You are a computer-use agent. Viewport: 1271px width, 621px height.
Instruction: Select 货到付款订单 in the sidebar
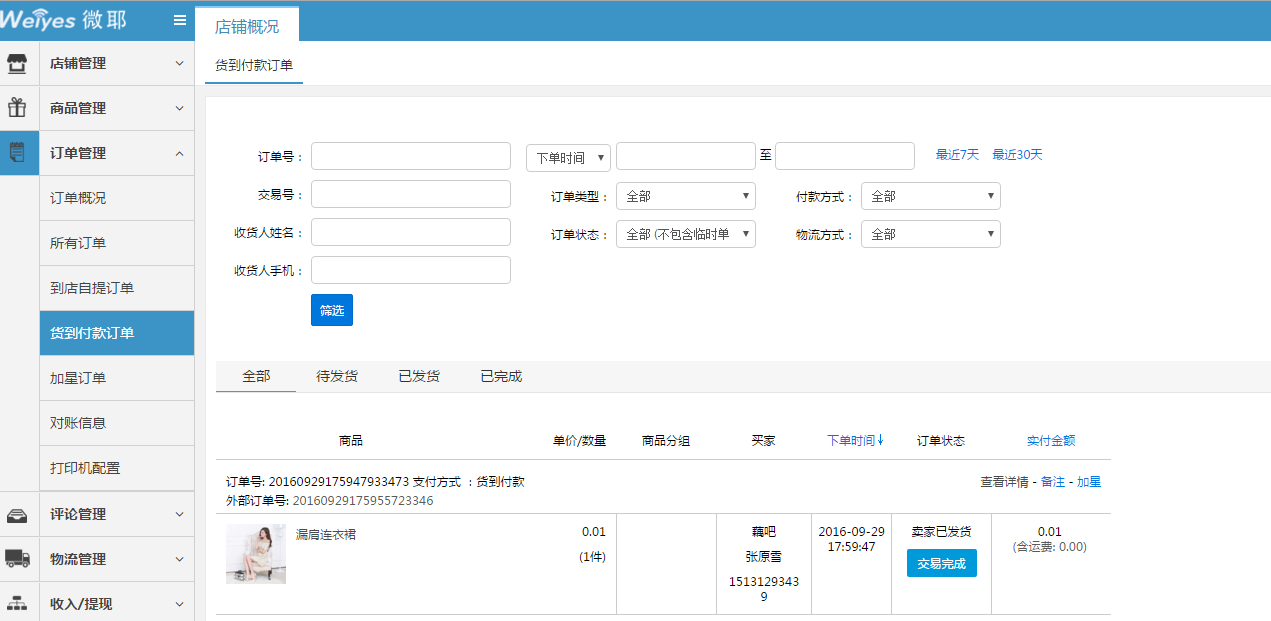(117, 333)
